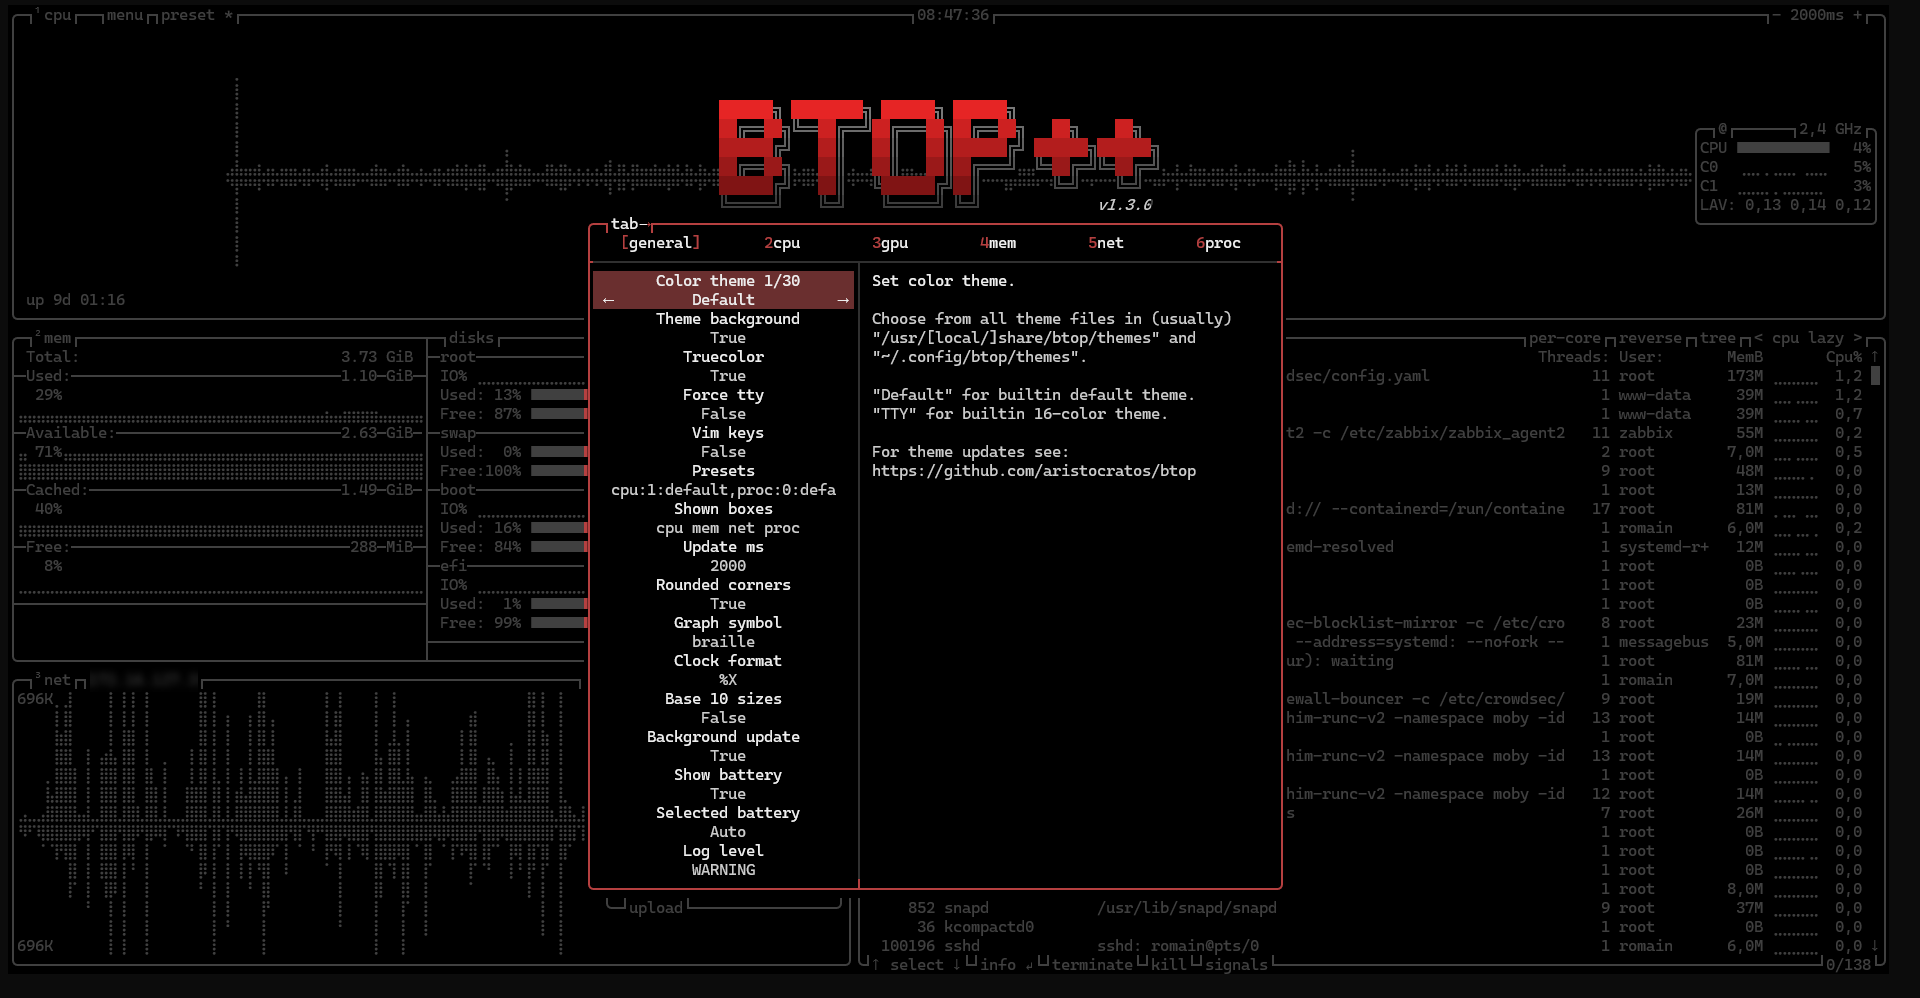Click left arrow of process sort selector
The image size is (1920, 998).
click(x=1758, y=338)
